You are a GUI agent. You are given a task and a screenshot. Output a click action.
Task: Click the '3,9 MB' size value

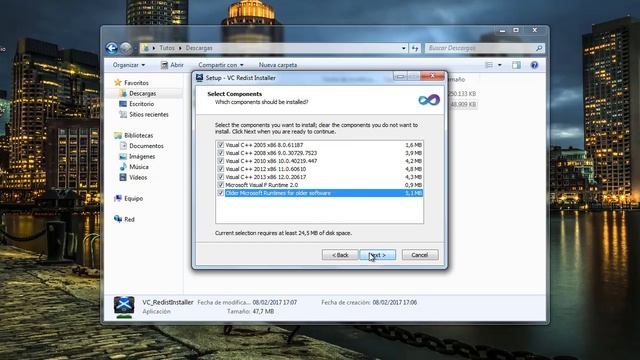413,153
